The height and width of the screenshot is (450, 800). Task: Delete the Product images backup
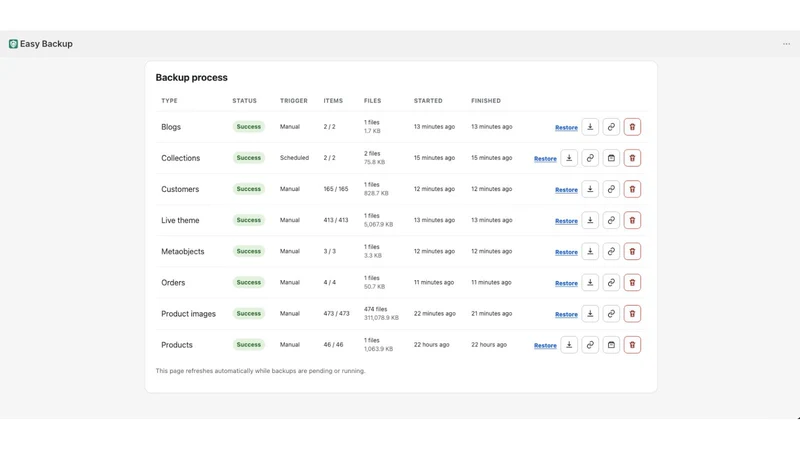[x=632, y=314]
